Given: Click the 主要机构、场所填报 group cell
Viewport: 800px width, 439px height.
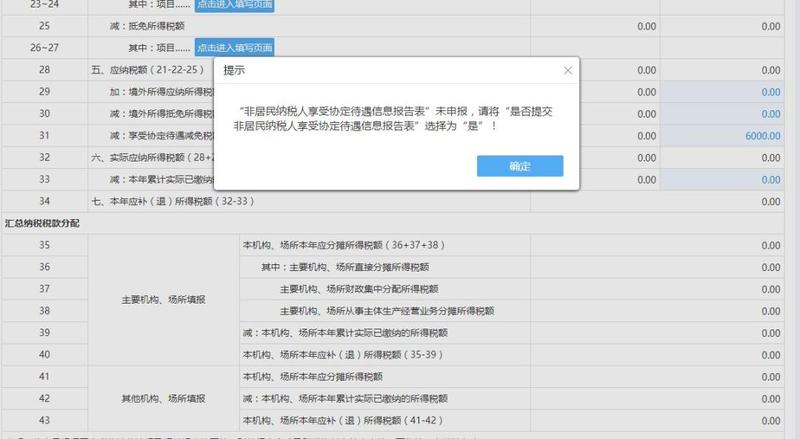Looking at the screenshot, I should (x=163, y=299).
